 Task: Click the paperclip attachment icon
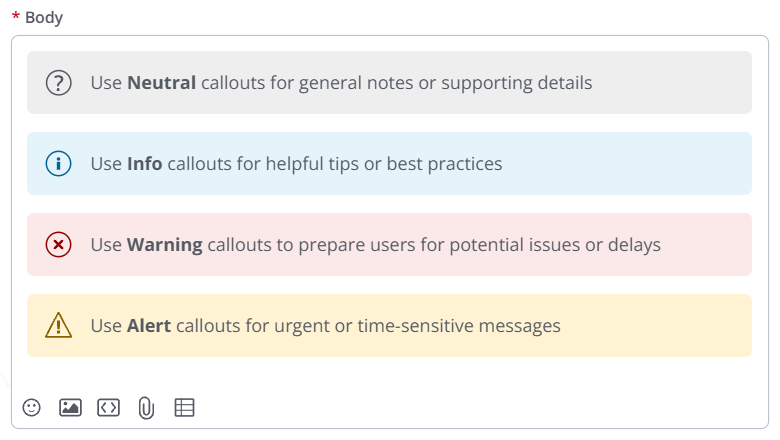tap(146, 408)
